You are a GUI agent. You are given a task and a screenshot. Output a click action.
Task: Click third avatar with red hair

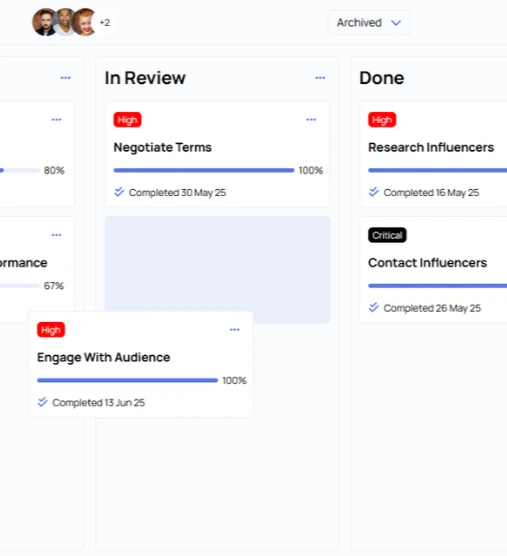click(85, 22)
